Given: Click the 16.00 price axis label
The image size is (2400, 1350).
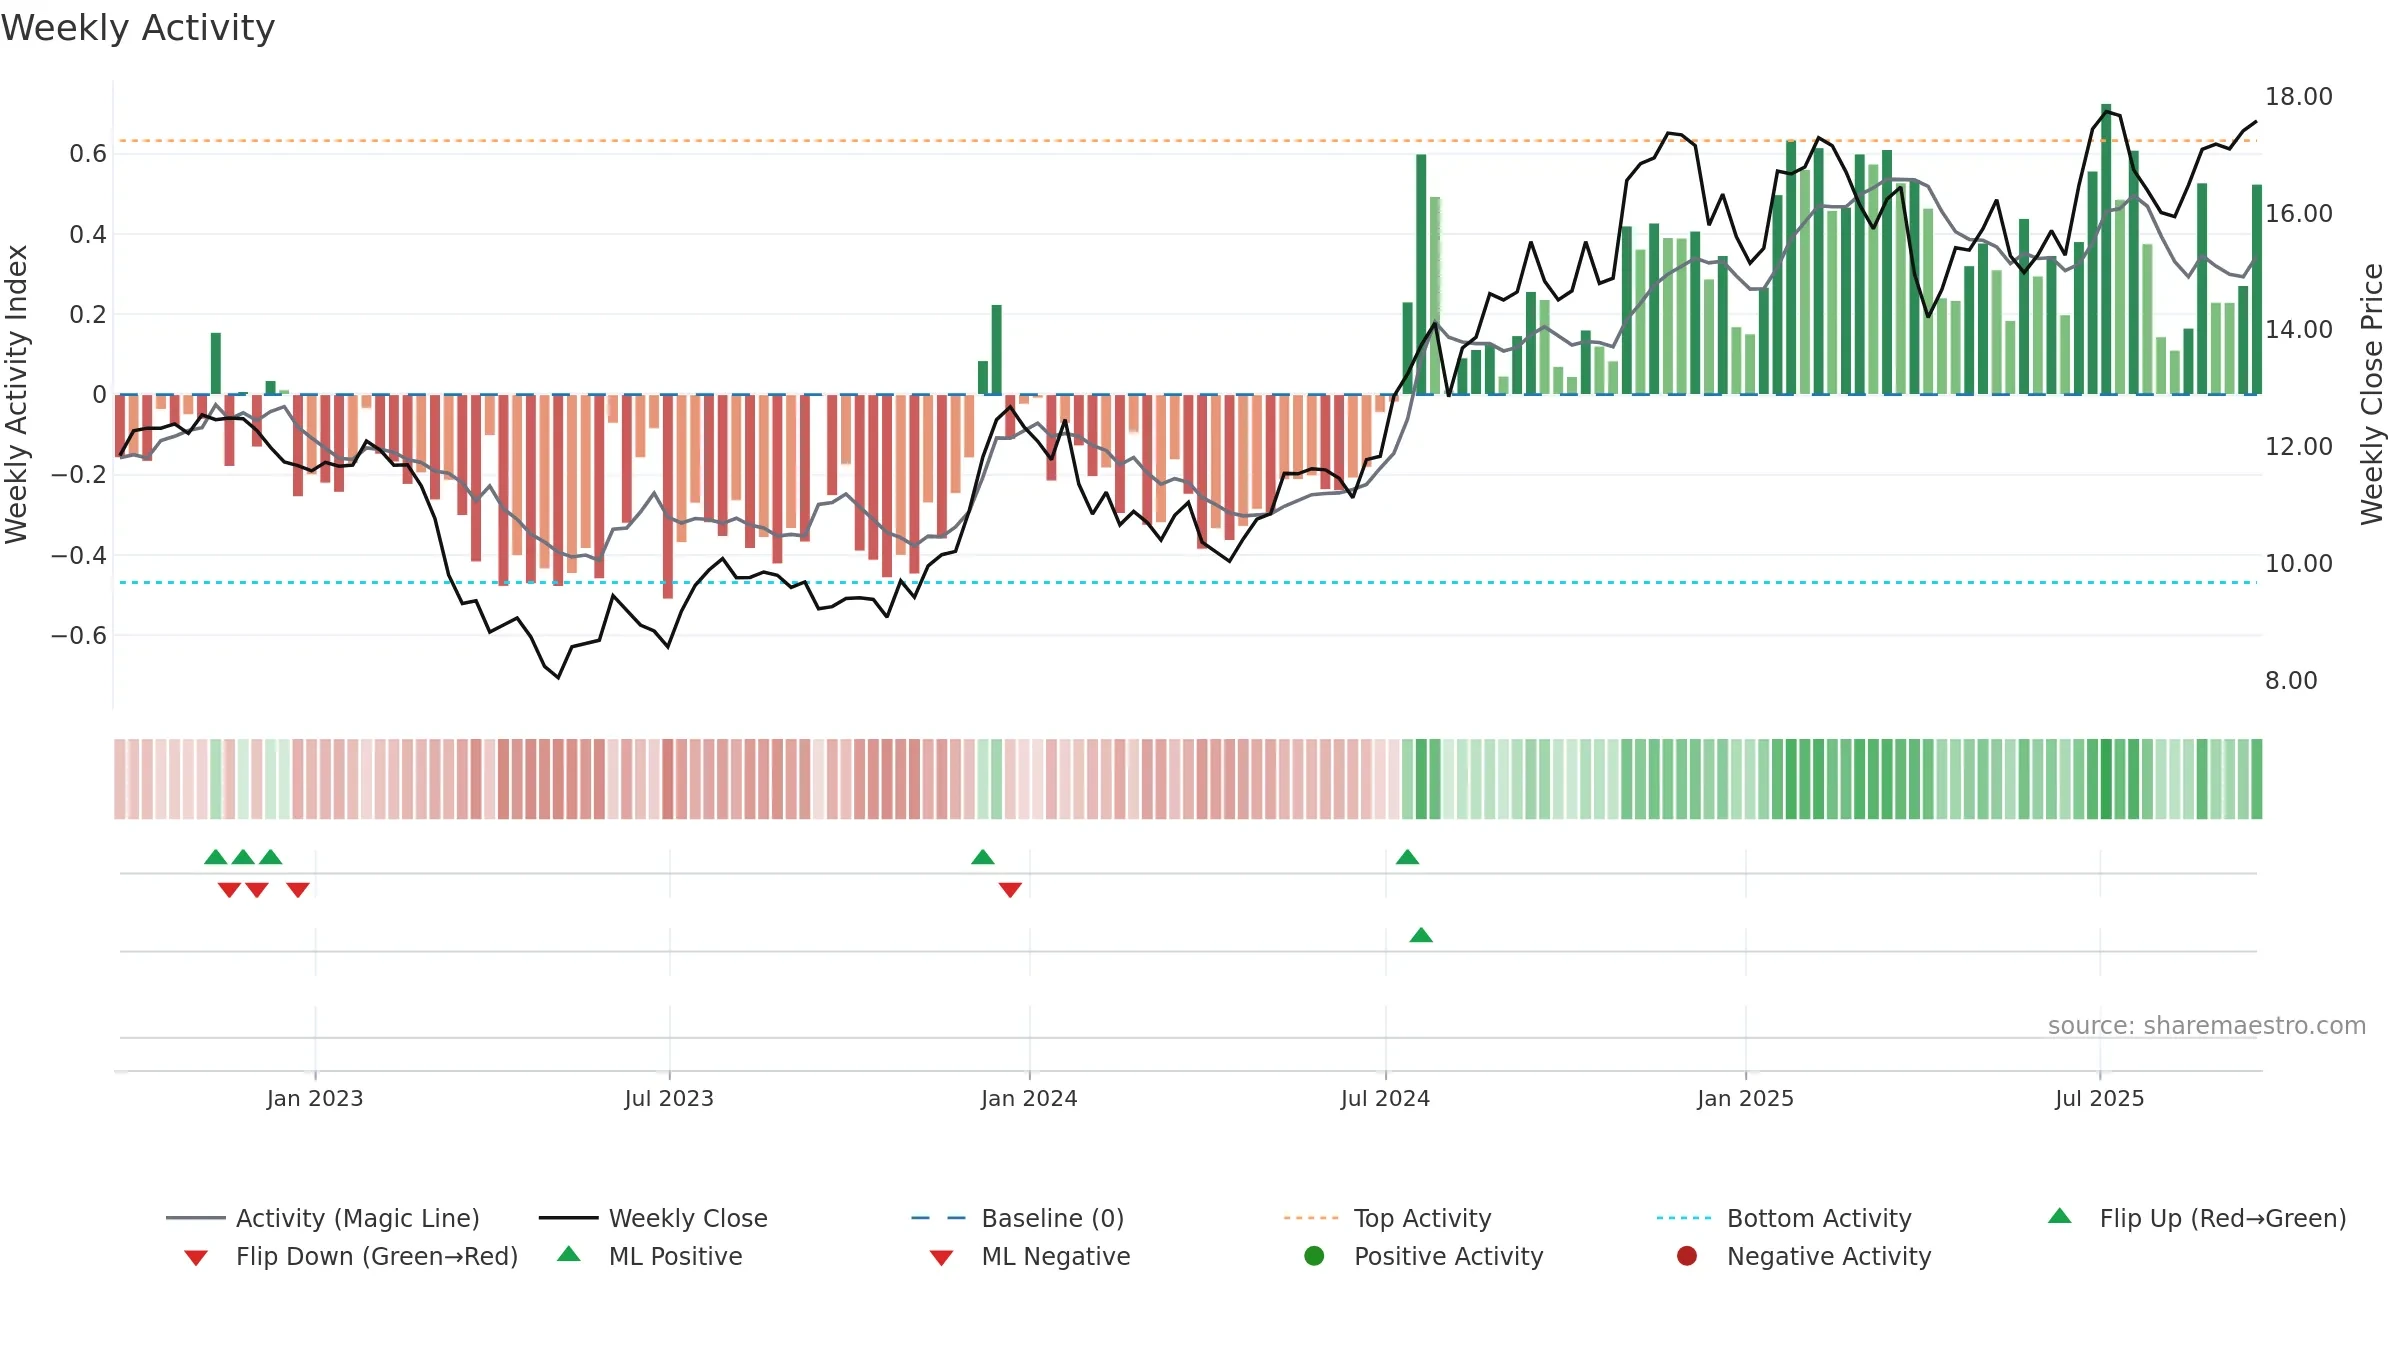Looking at the screenshot, I should 2298,214.
